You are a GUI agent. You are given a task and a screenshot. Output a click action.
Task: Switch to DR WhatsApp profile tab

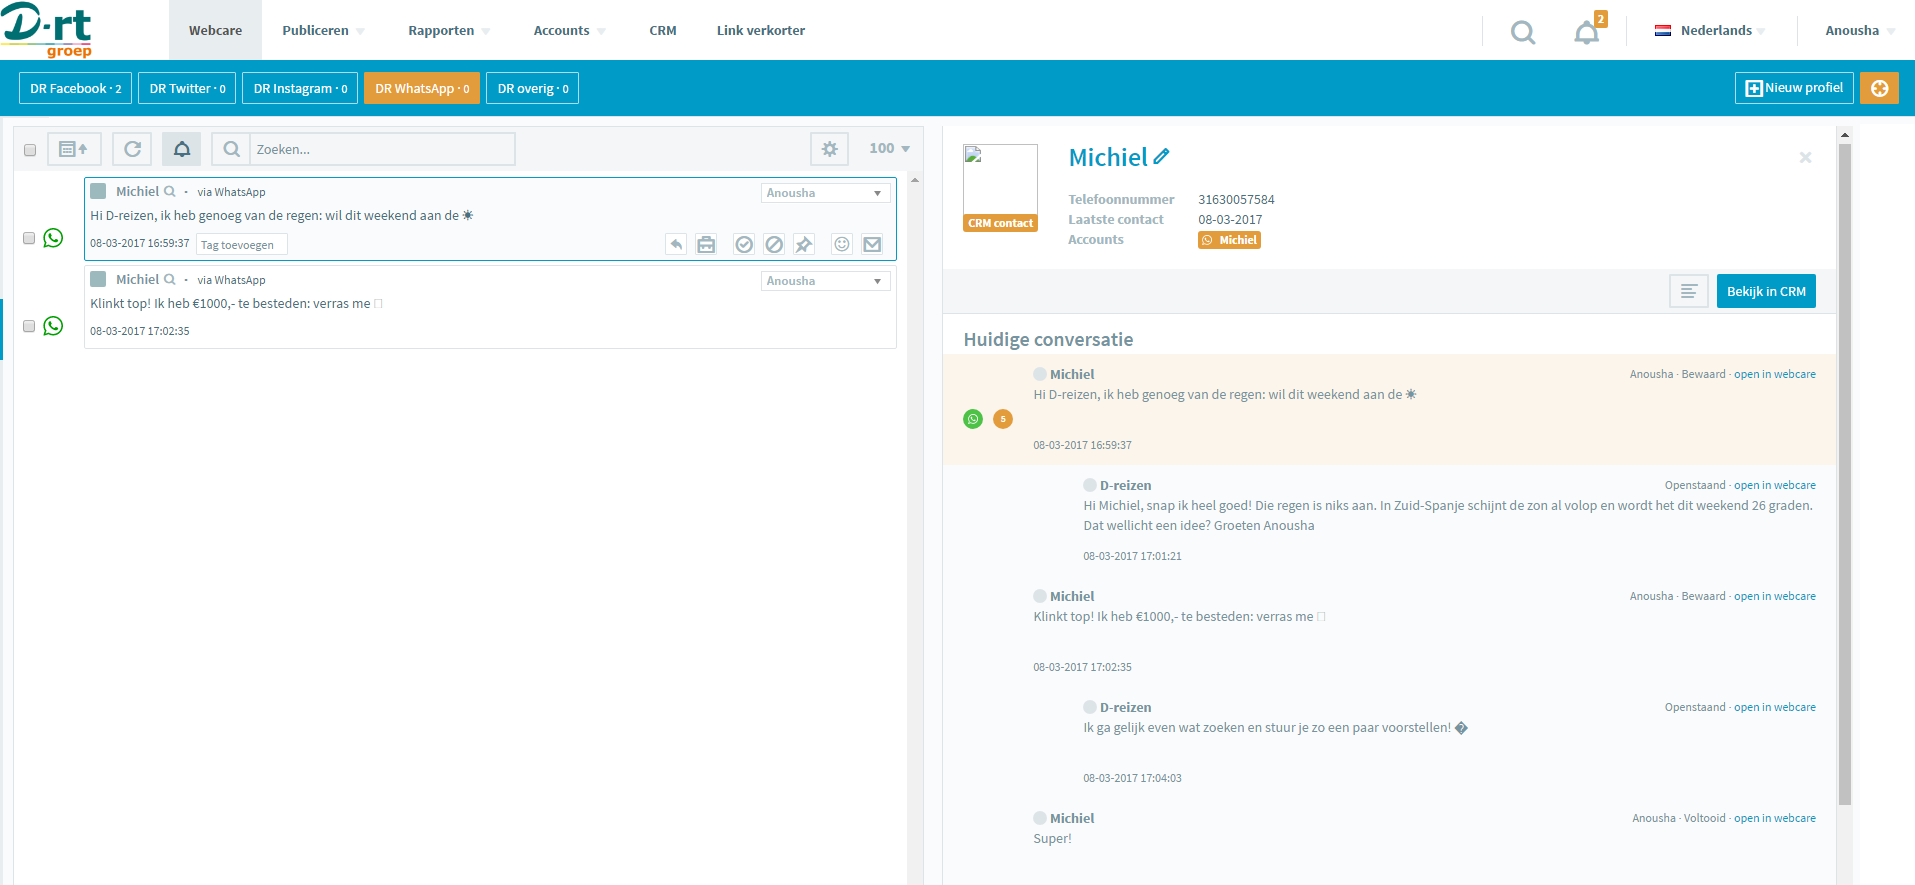point(422,88)
